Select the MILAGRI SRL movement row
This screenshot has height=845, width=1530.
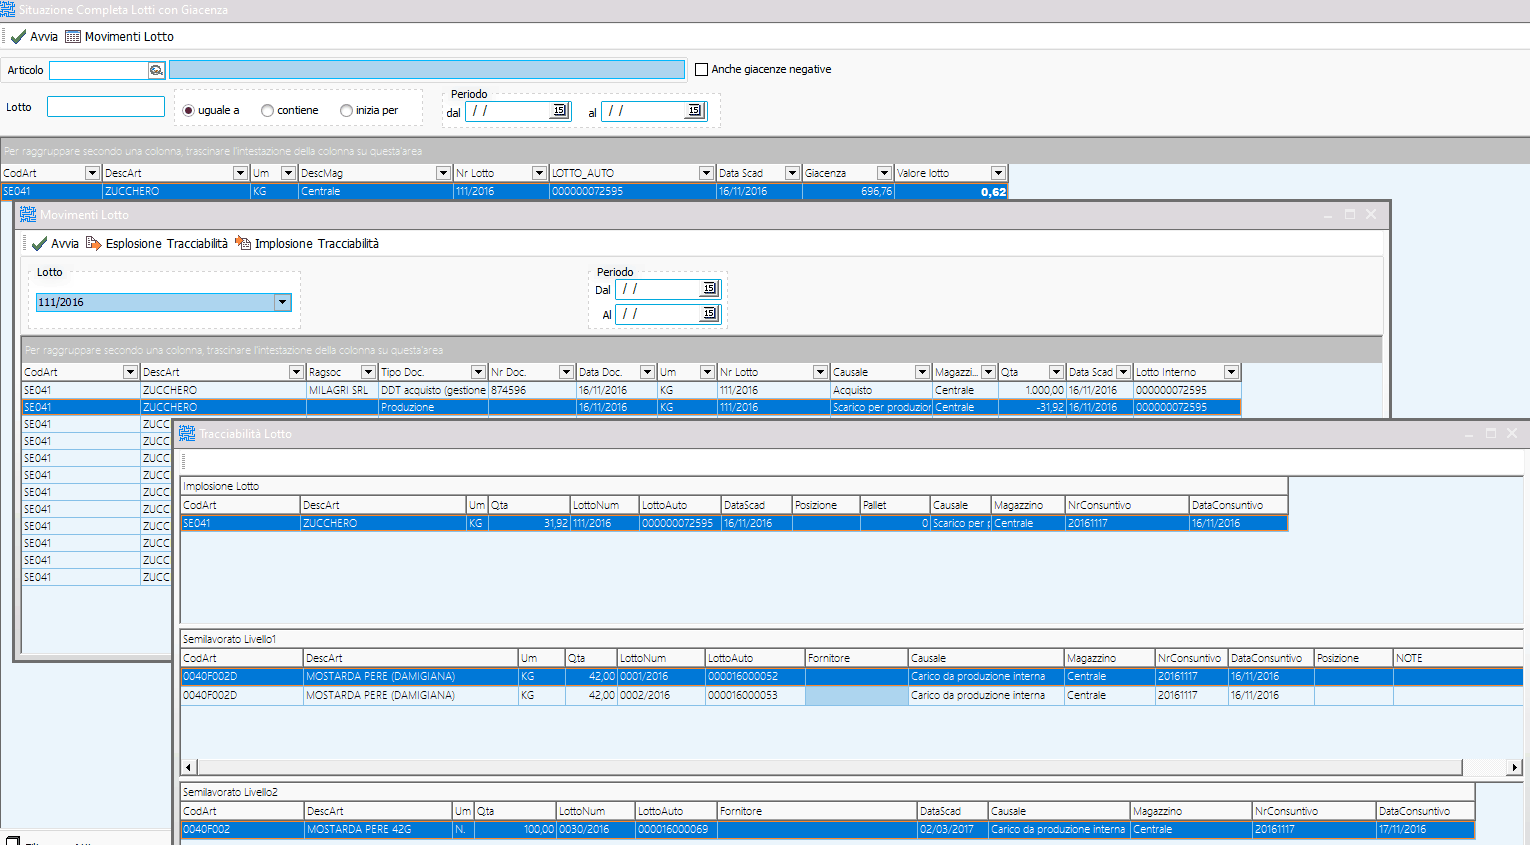pos(631,390)
